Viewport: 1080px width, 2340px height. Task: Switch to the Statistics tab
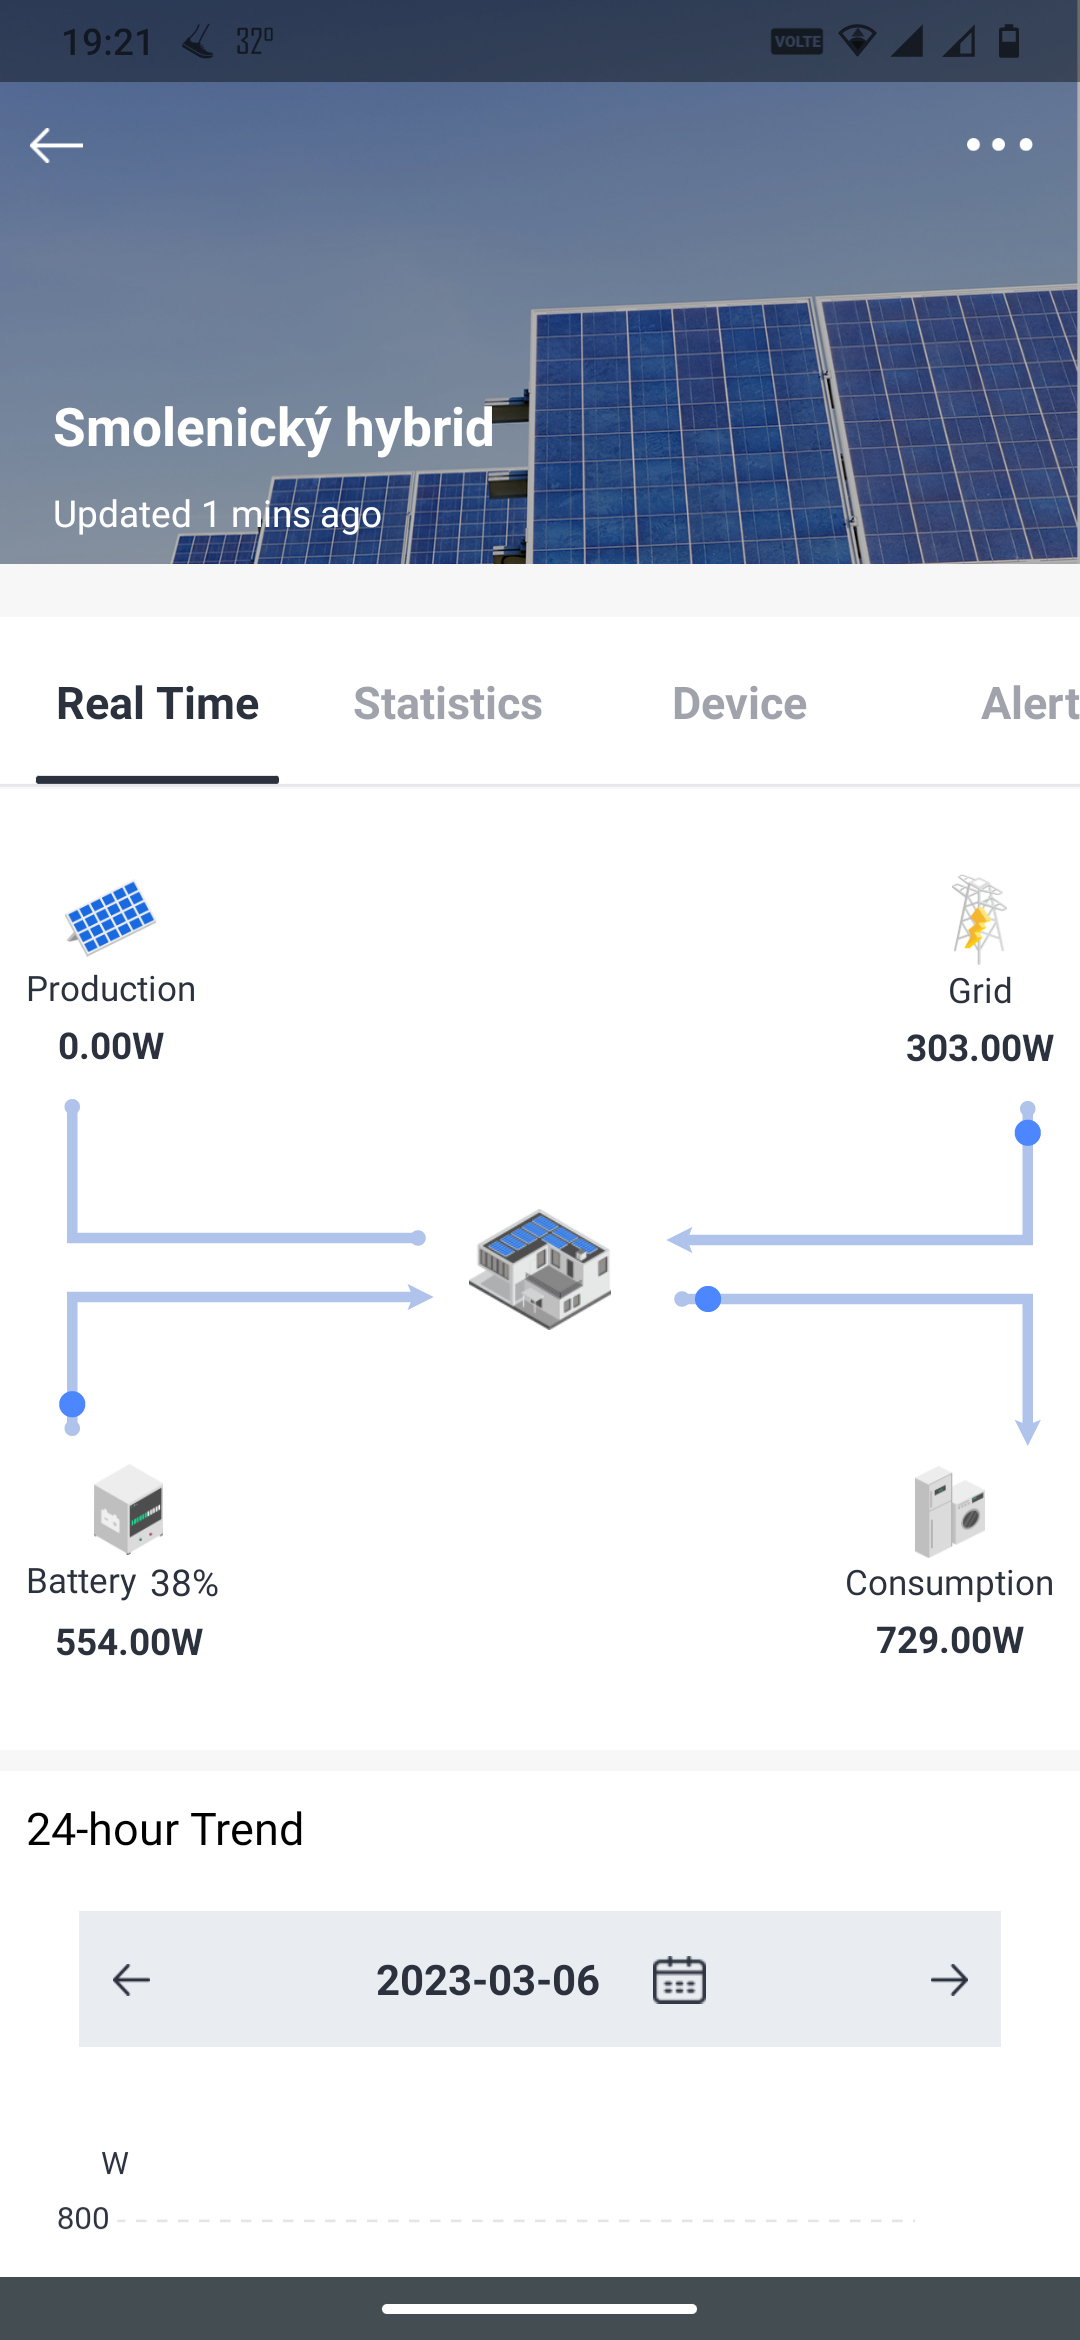pyautogui.click(x=448, y=704)
